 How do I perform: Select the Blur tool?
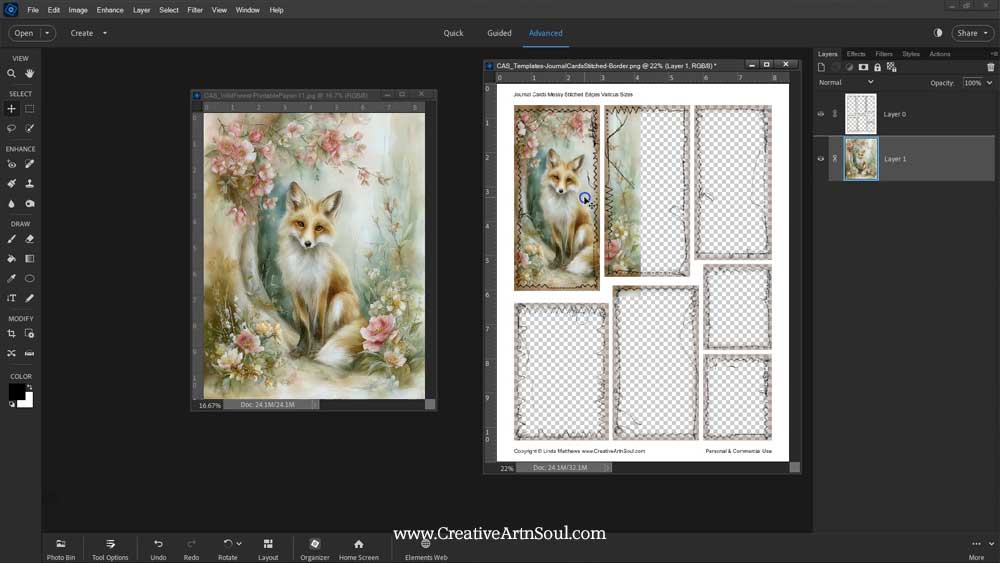[x=11, y=203]
